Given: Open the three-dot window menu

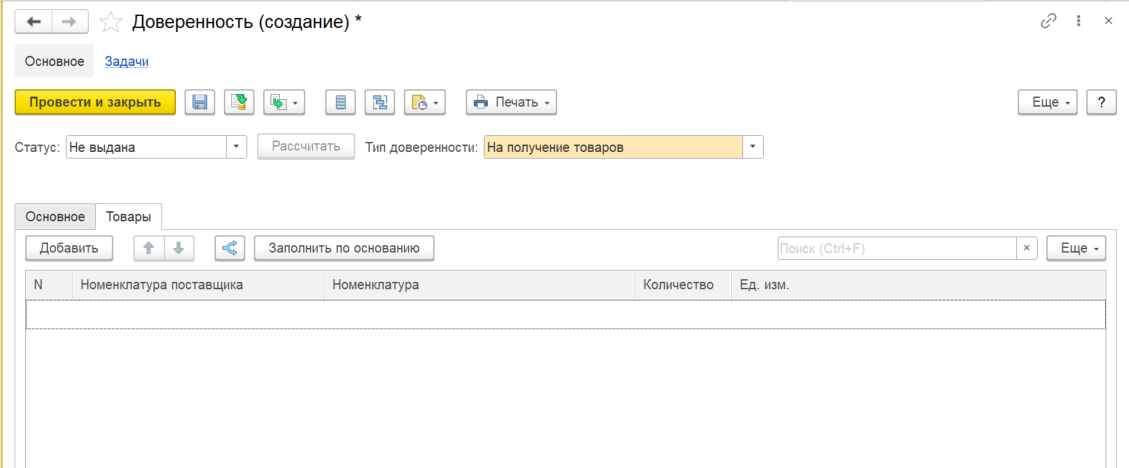Looking at the screenshot, I should tap(1079, 22).
